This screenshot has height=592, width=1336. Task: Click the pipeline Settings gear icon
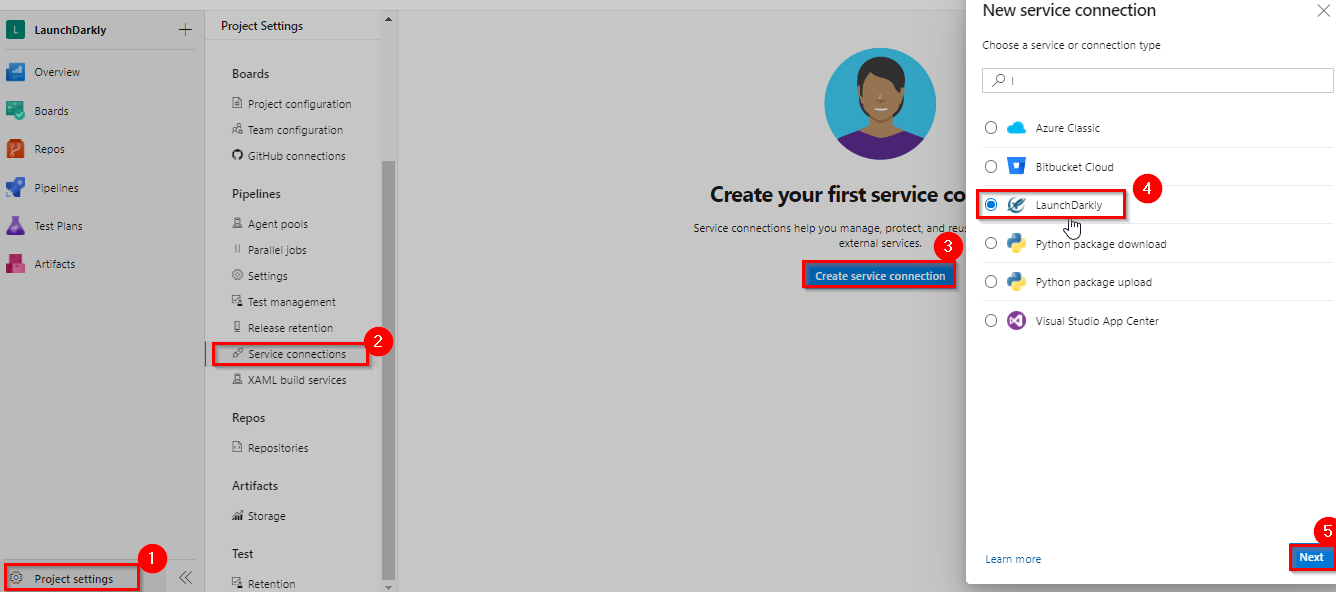tap(238, 275)
